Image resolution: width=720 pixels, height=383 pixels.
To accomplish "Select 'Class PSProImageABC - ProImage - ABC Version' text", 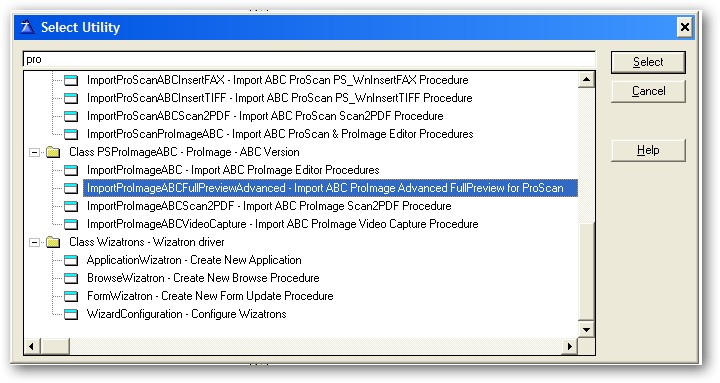I will 184,152.
